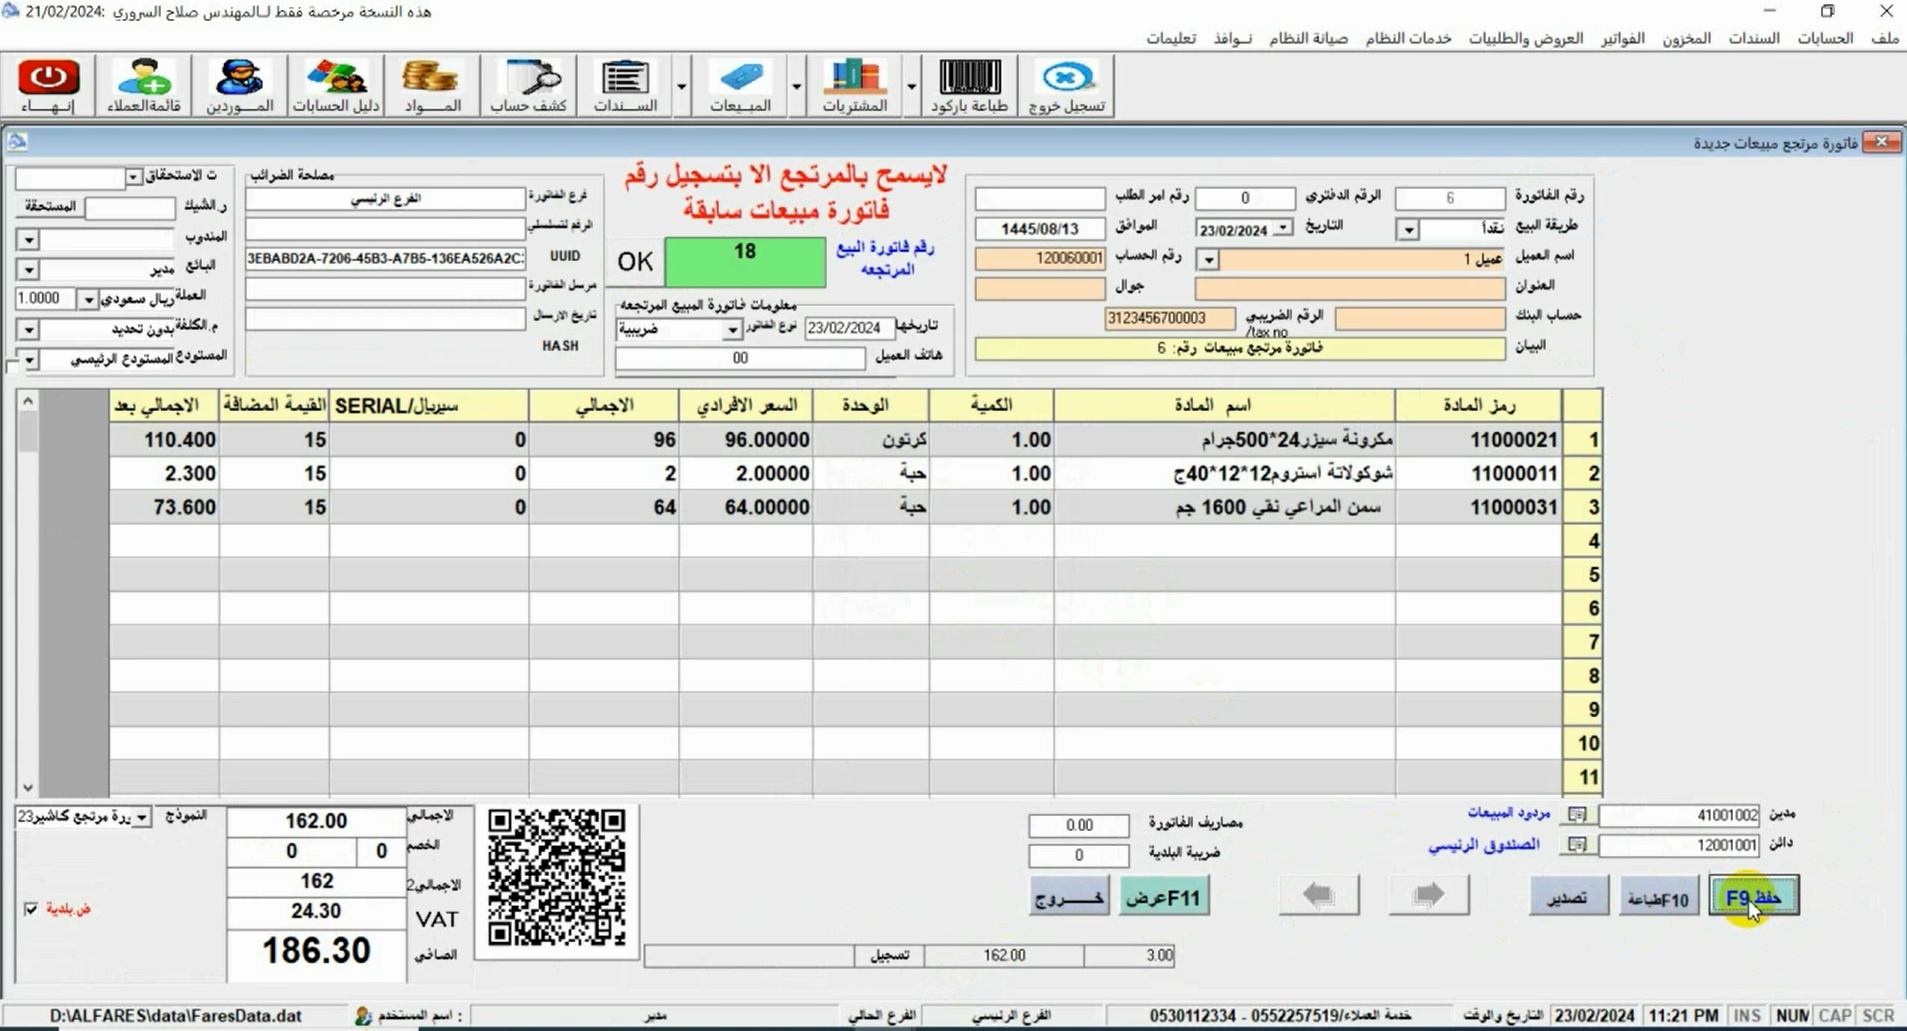The width and height of the screenshot is (1907, 1031).
Task: Select the row 2 item name cell شوكولاتة استروم
Action: (1224, 474)
